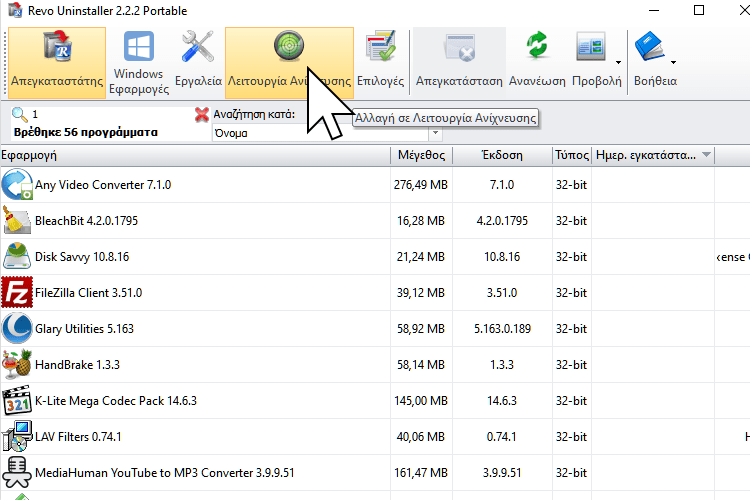Select K-Lite Mega Codec Pack 14.6.3
750x500 pixels.
pyautogui.click(x=116, y=400)
